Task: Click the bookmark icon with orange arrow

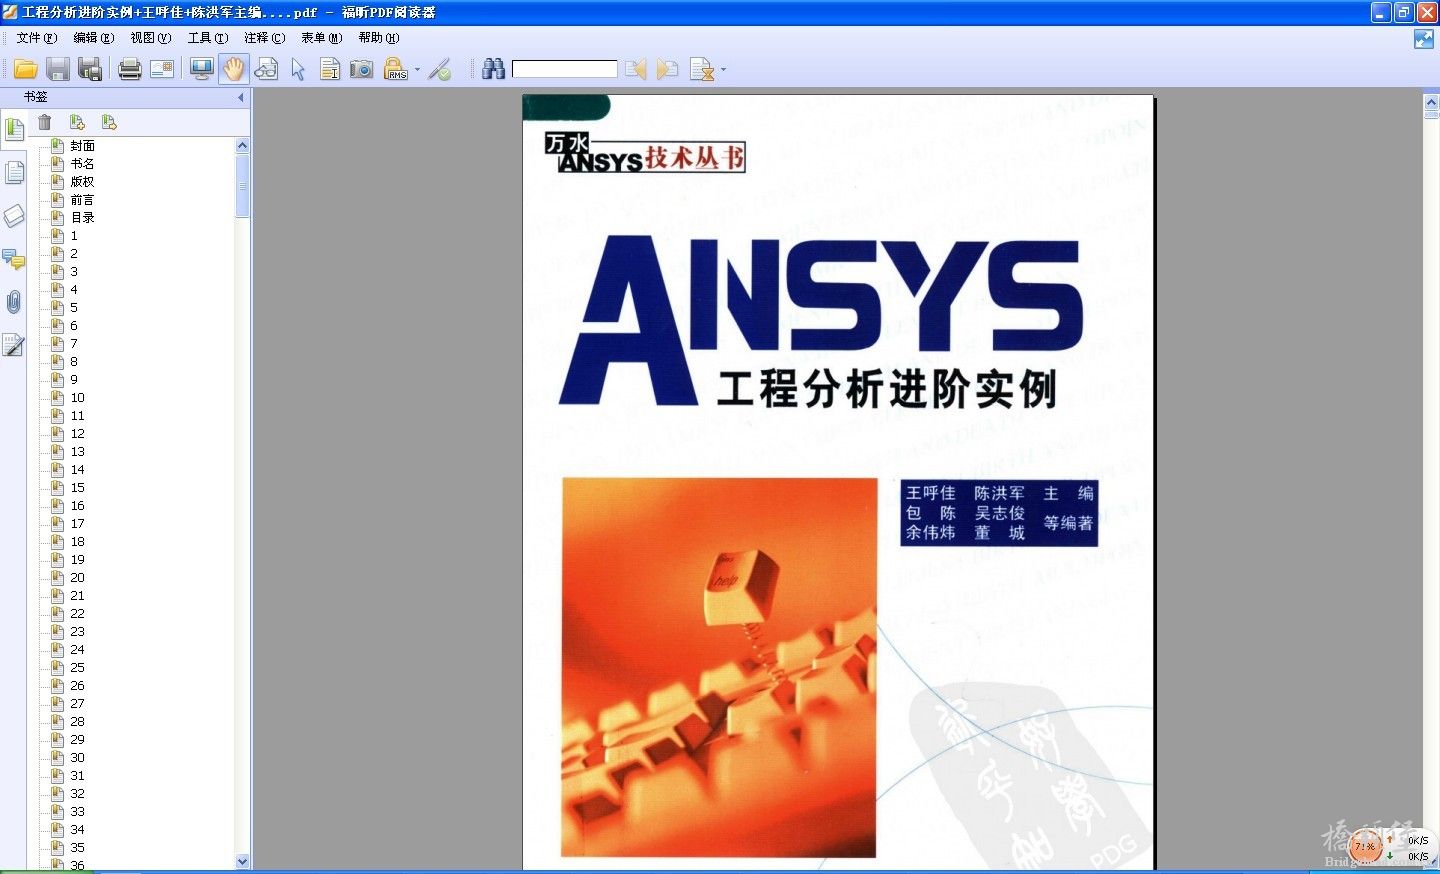Action: click(109, 122)
